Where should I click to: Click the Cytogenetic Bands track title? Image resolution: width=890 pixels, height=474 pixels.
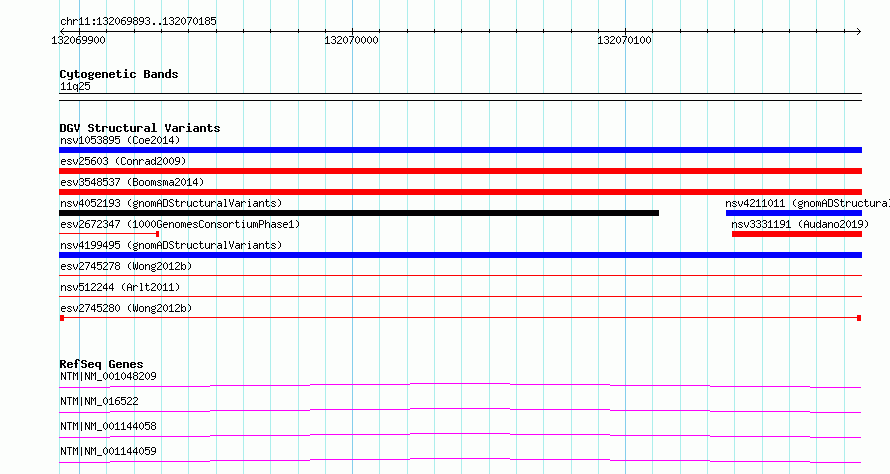119,74
